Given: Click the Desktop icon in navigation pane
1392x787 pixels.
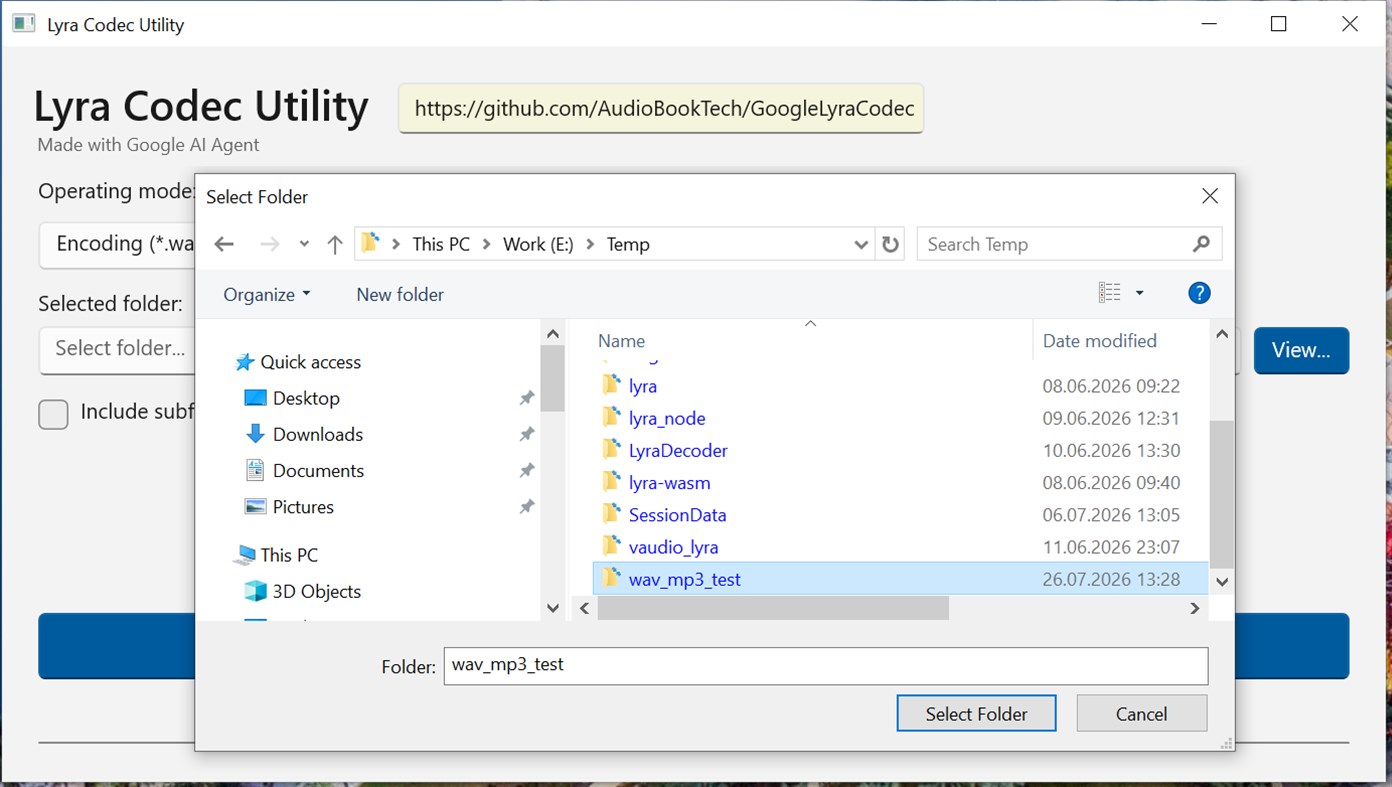Looking at the screenshot, I should [255, 398].
